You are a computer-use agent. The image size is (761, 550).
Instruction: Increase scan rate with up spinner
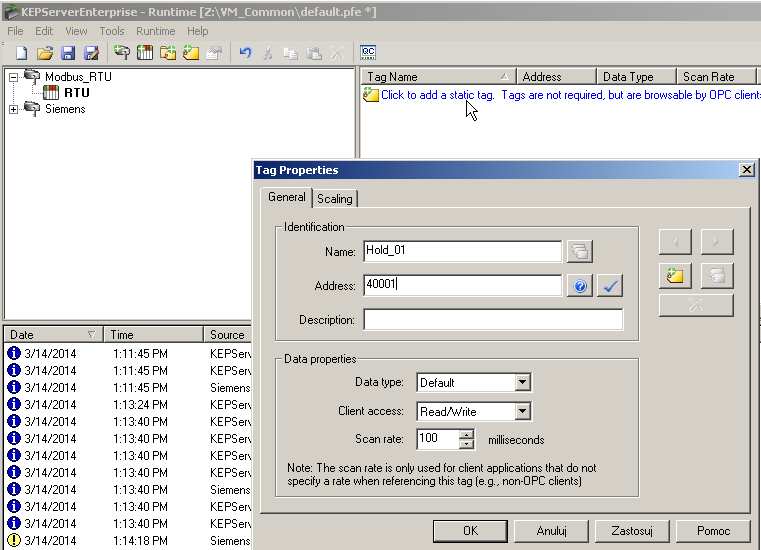coord(466,434)
